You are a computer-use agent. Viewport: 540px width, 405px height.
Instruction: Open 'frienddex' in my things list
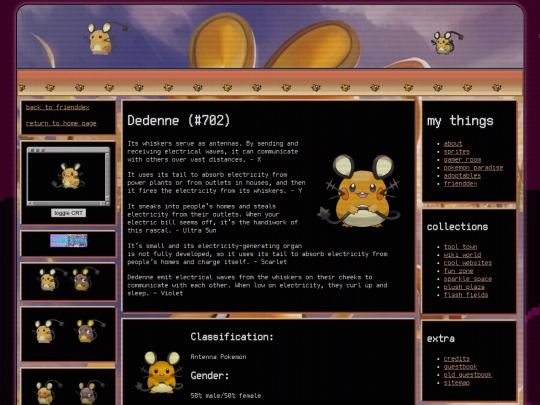click(460, 184)
